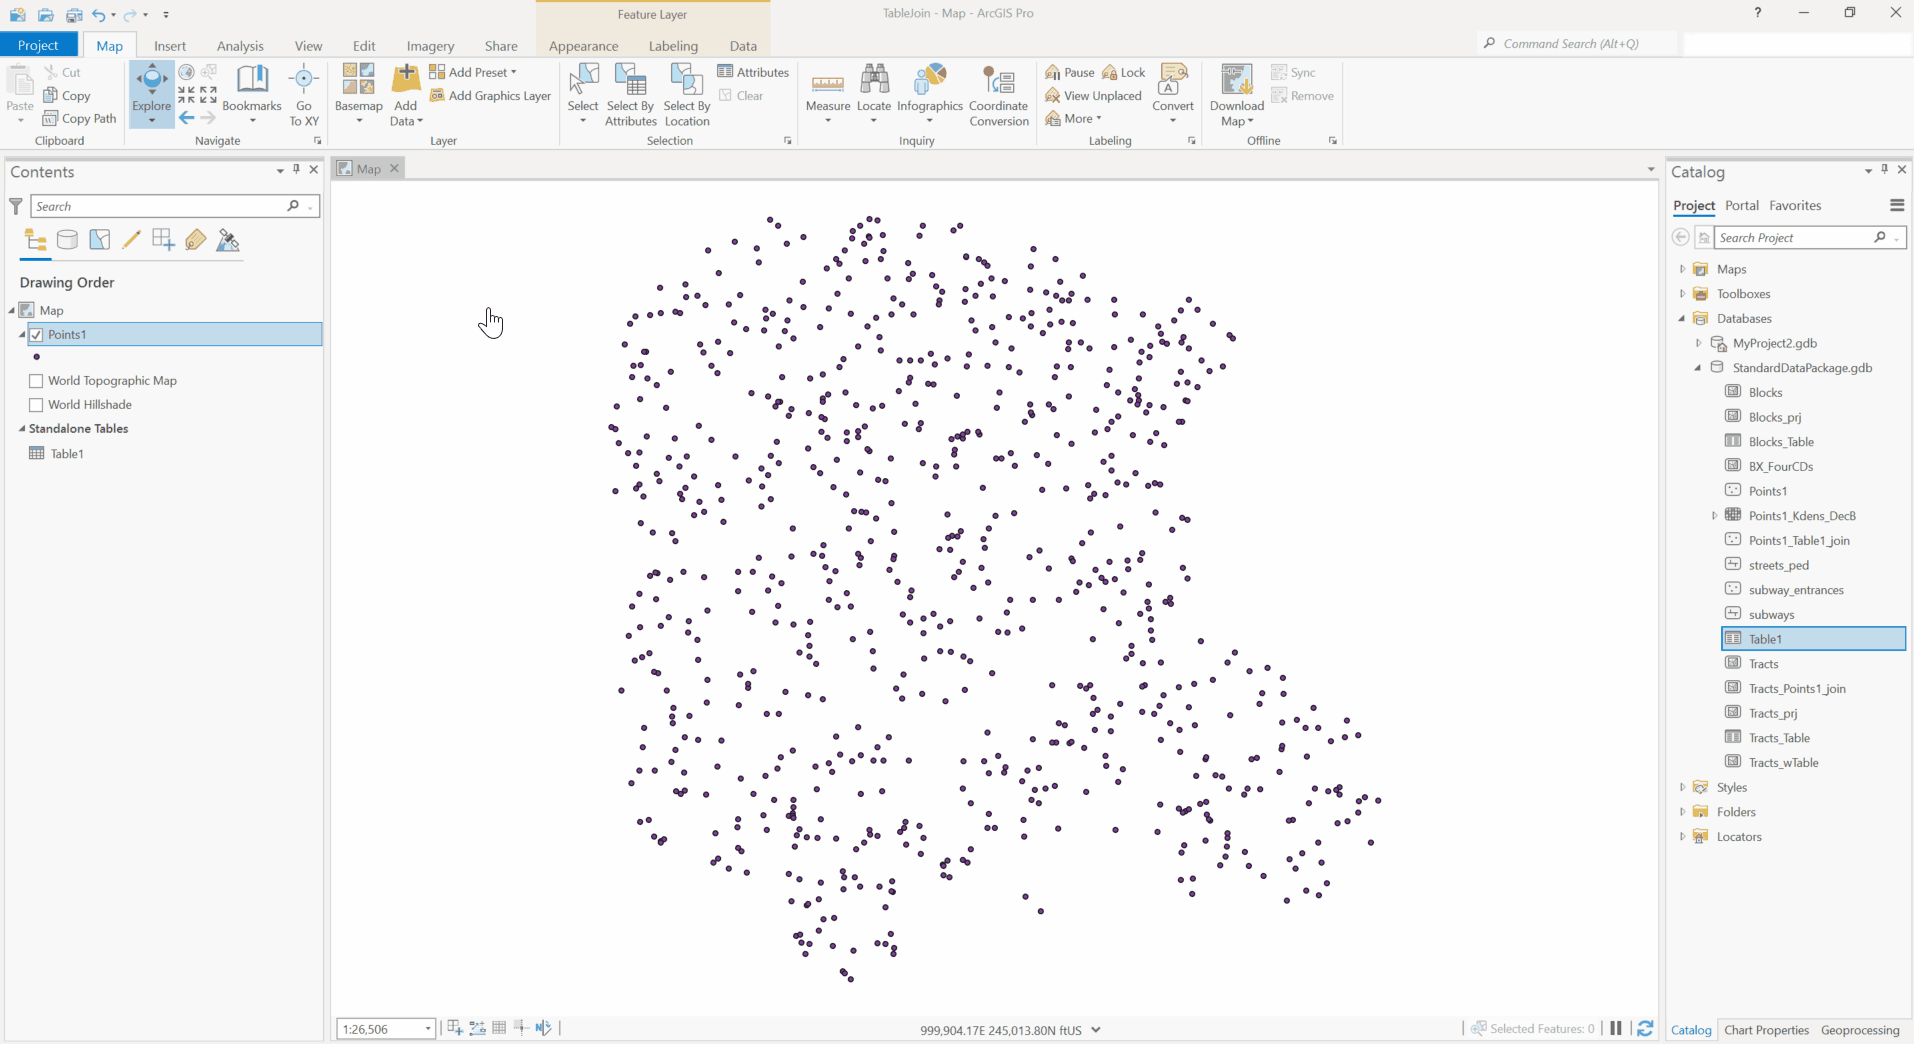Click the Save project icon
This screenshot has height=1044, width=1914.
(74, 14)
